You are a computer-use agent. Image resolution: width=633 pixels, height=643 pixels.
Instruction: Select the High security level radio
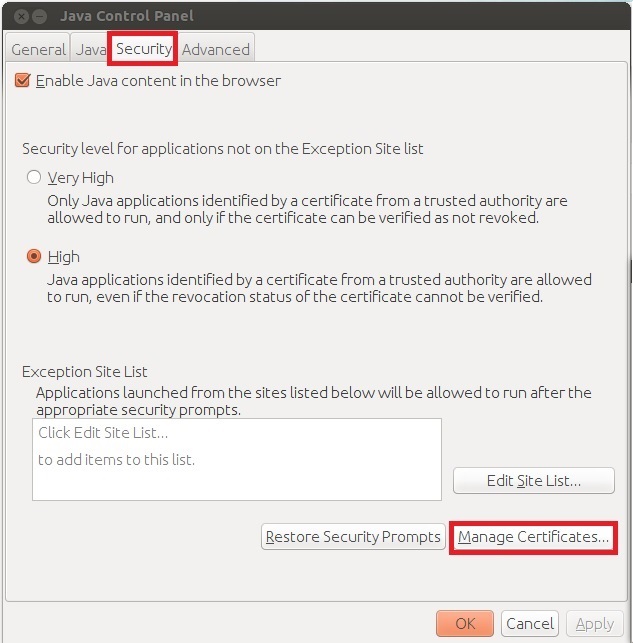click(35, 257)
